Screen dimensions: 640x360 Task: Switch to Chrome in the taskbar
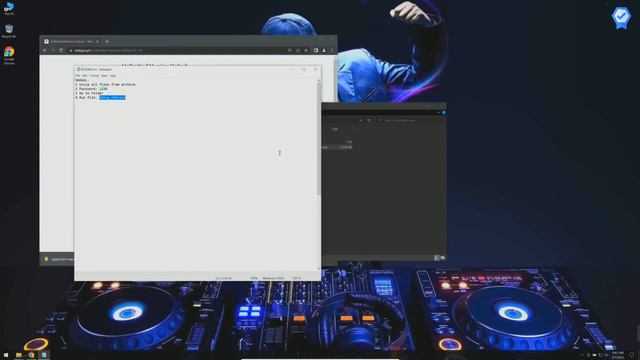click(x=31, y=356)
